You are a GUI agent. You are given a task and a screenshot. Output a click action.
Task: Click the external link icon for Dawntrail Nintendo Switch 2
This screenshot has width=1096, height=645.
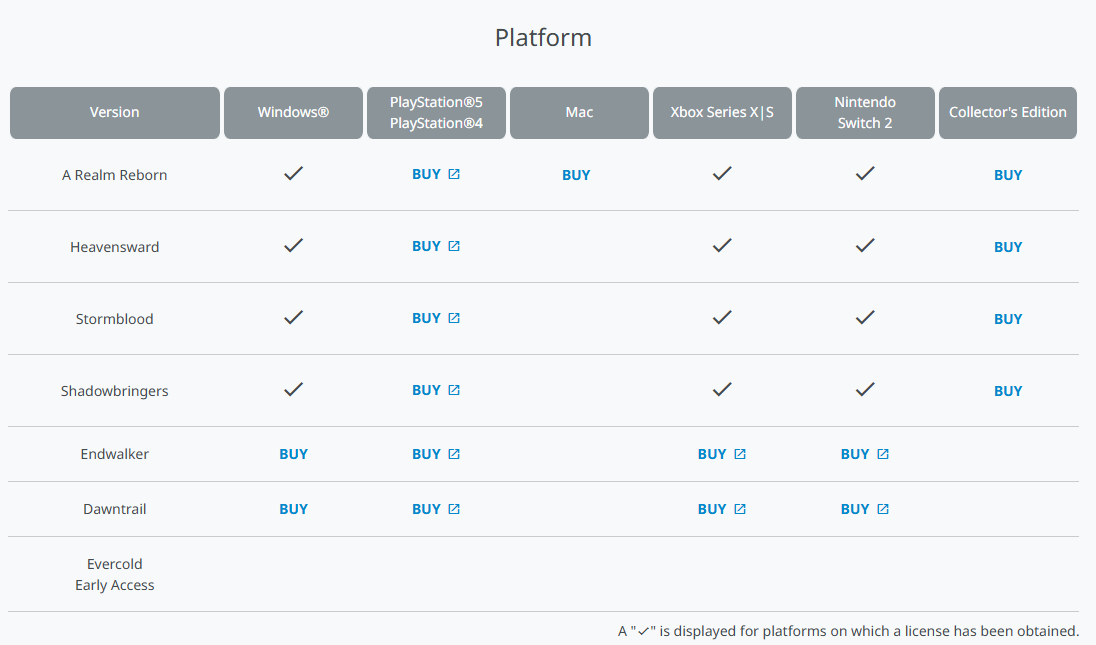click(883, 509)
